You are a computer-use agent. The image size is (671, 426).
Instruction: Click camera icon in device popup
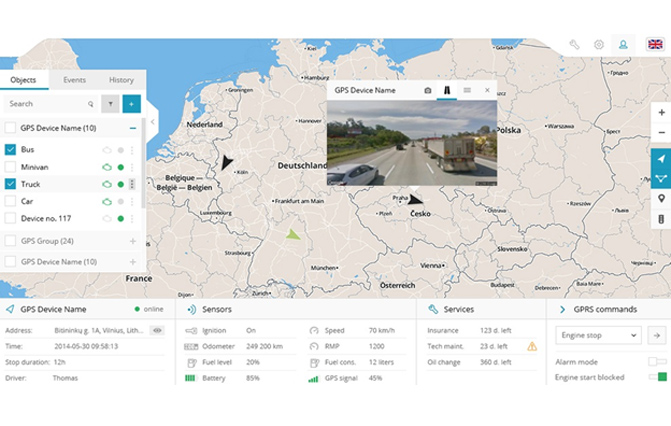[x=427, y=90]
